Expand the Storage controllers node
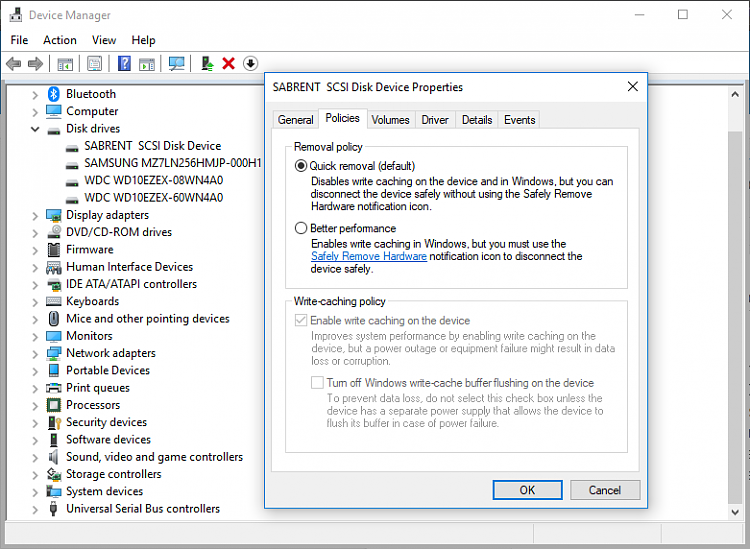 pyautogui.click(x=35, y=475)
